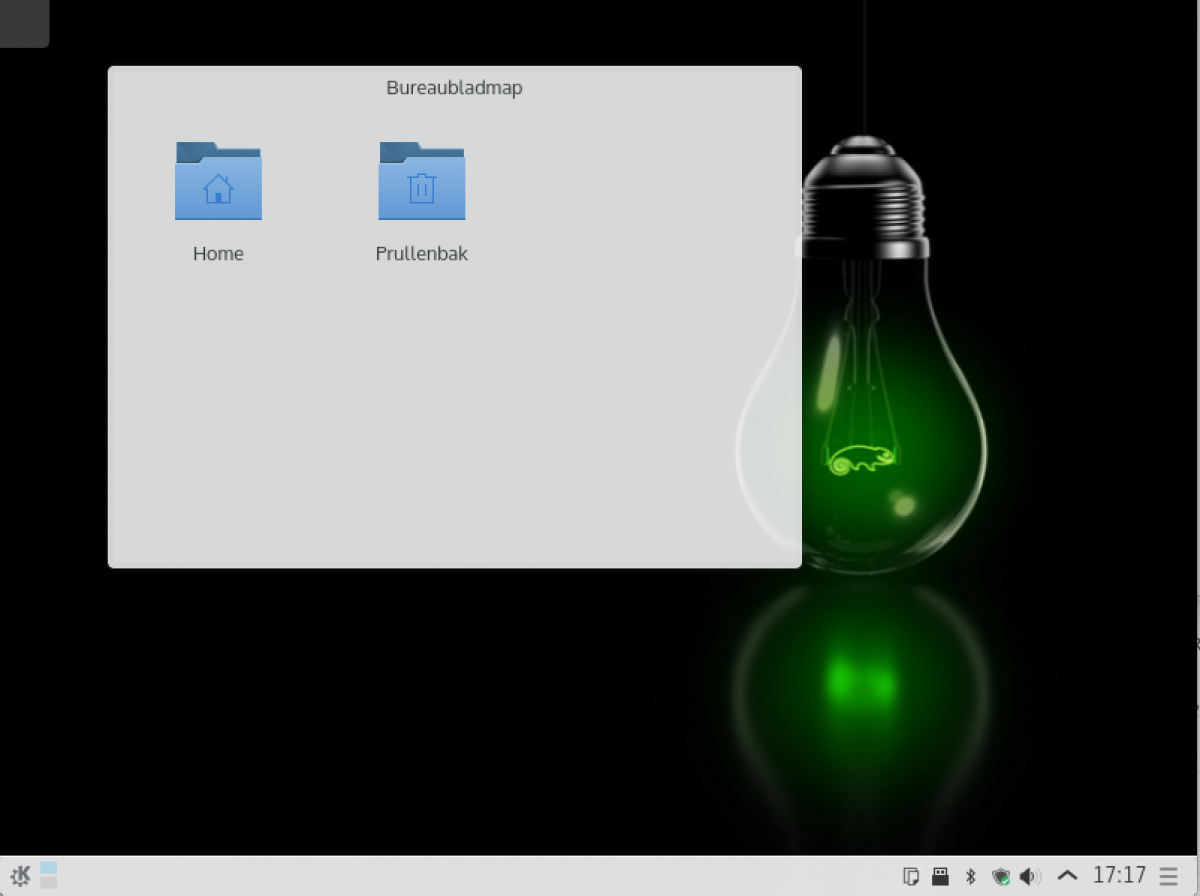Switch to the second virtual desktop in pager

[48, 882]
